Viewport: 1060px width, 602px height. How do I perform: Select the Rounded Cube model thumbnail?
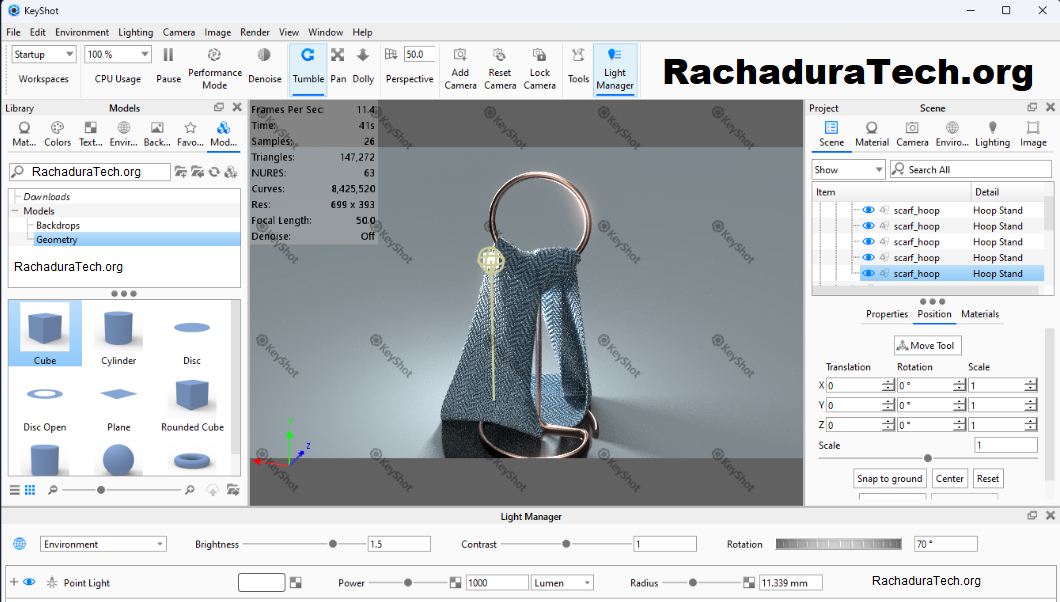192,402
